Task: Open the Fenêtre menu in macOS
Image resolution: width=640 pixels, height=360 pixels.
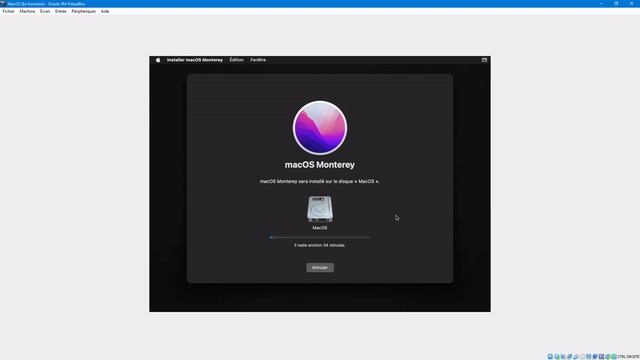Action: point(258,60)
